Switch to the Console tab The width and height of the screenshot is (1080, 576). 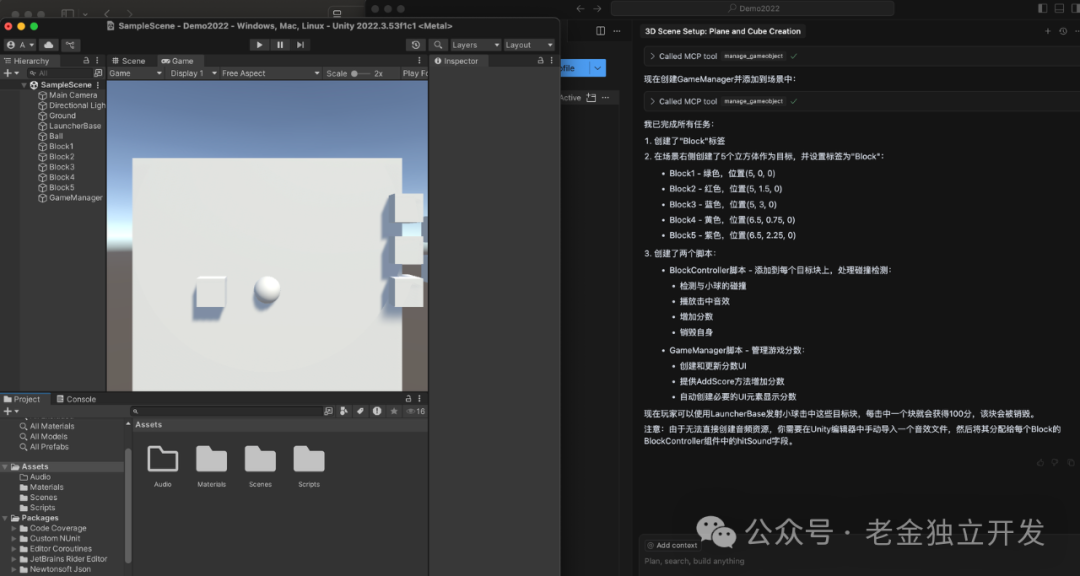(76, 399)
